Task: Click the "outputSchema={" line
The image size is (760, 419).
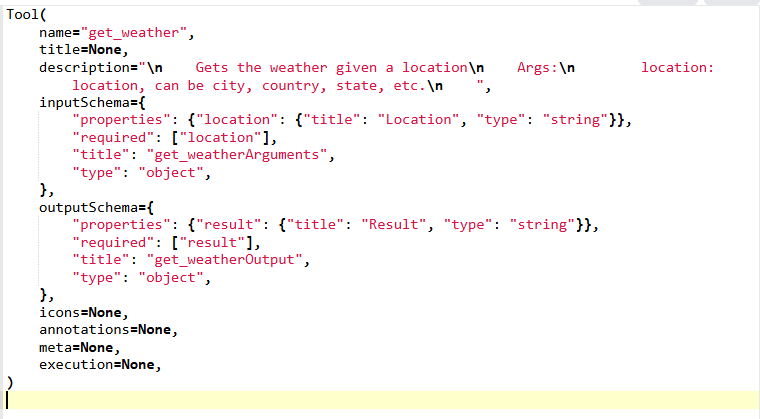Action: click(96, 208)
